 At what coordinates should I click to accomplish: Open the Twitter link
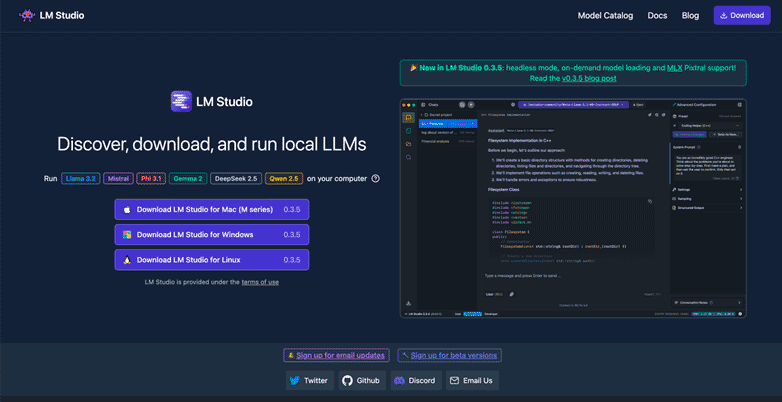pyautogui.click(x=309, y=381)
